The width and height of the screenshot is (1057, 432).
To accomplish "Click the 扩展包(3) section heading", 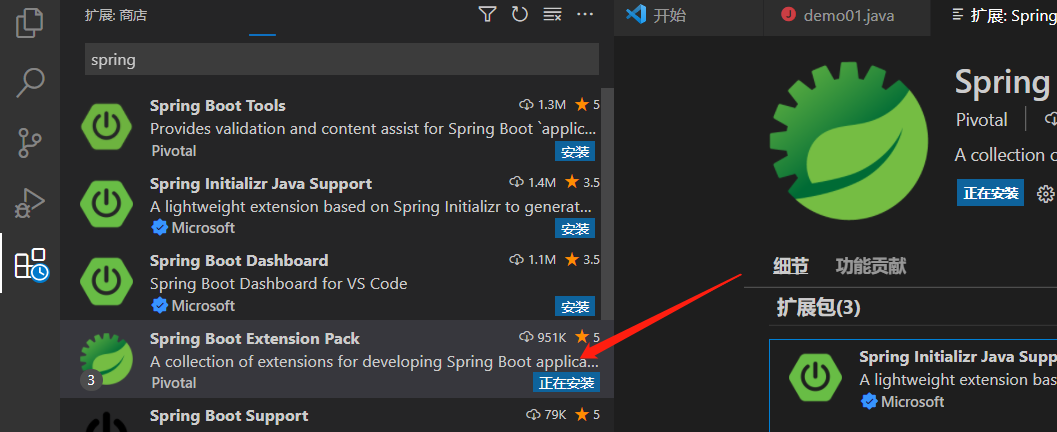I will pyautogui.click(x=818, y=308).
